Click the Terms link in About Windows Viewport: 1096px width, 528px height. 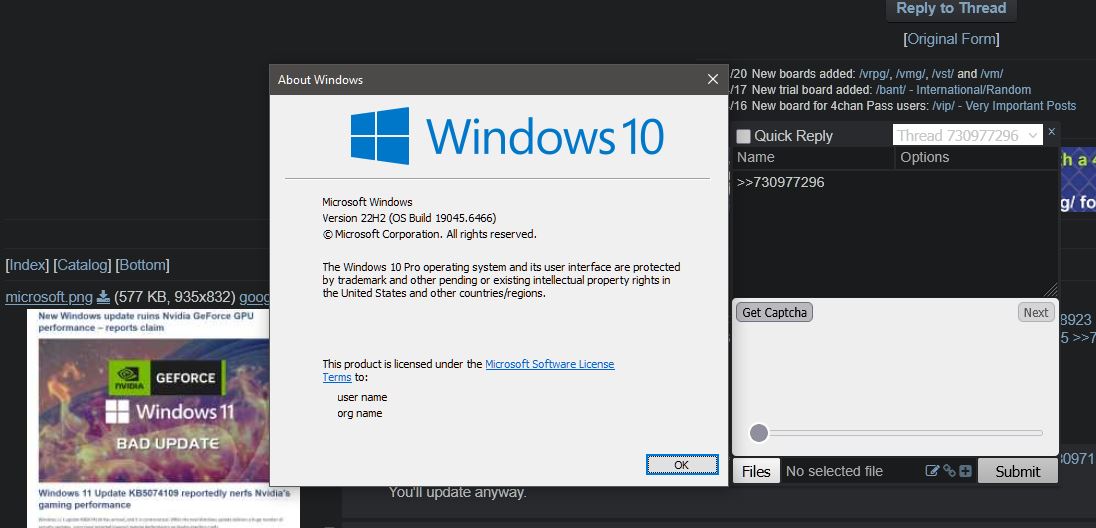coord(337,377)
